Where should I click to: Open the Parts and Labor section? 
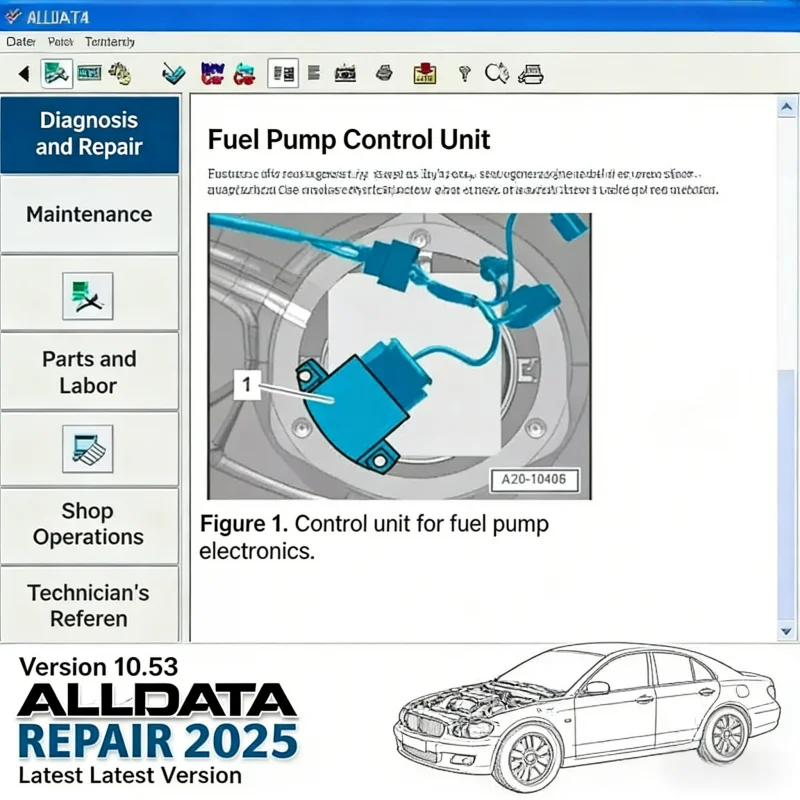89,372
